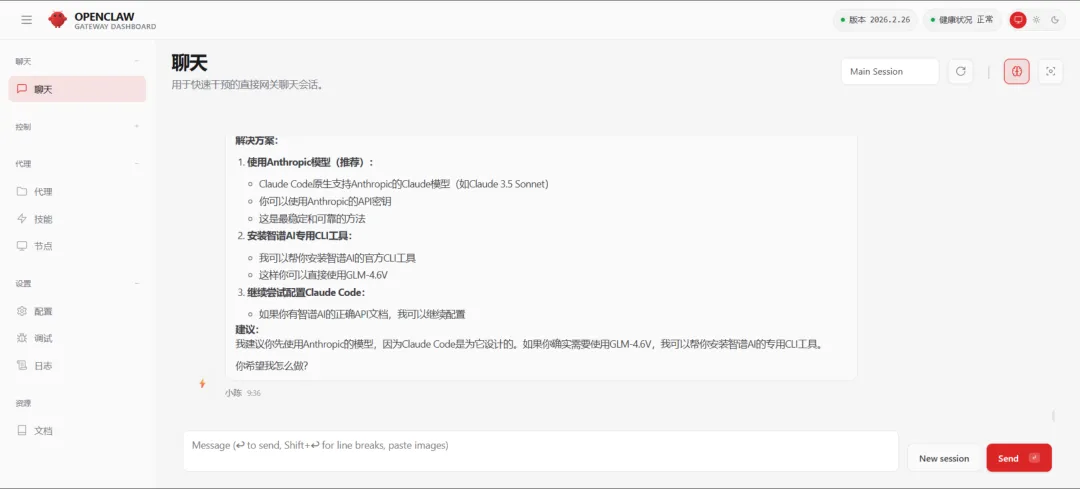Image resolution: width=1080 pixels, height=489 pixels.
Task: Click the 健康状况 正常 status pill
Action: (962, 20)
